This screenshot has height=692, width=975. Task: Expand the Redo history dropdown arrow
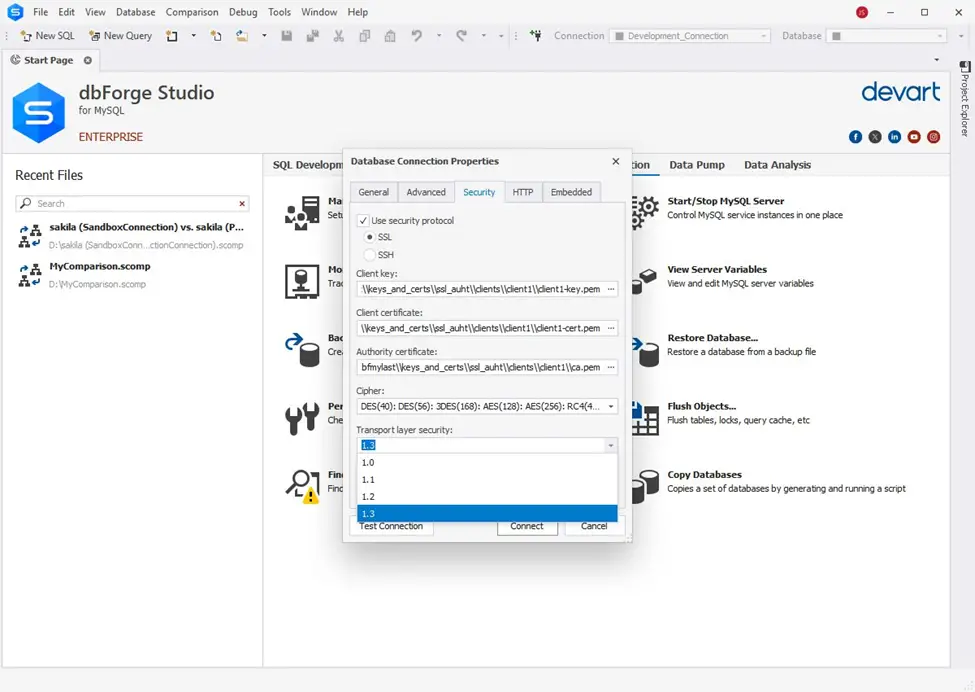point(484,36)
